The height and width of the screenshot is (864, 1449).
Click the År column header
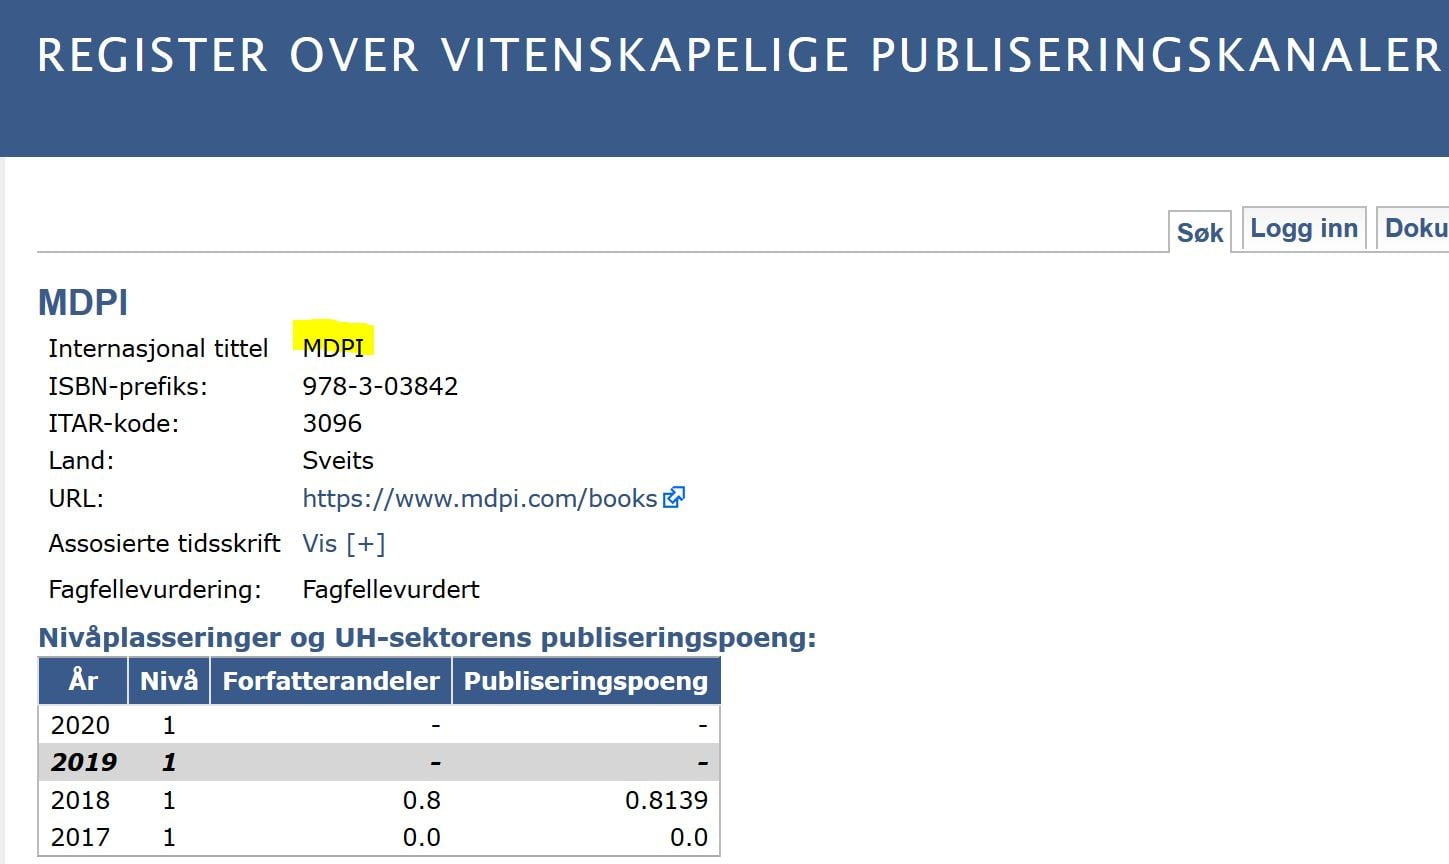tap(83, 681)
